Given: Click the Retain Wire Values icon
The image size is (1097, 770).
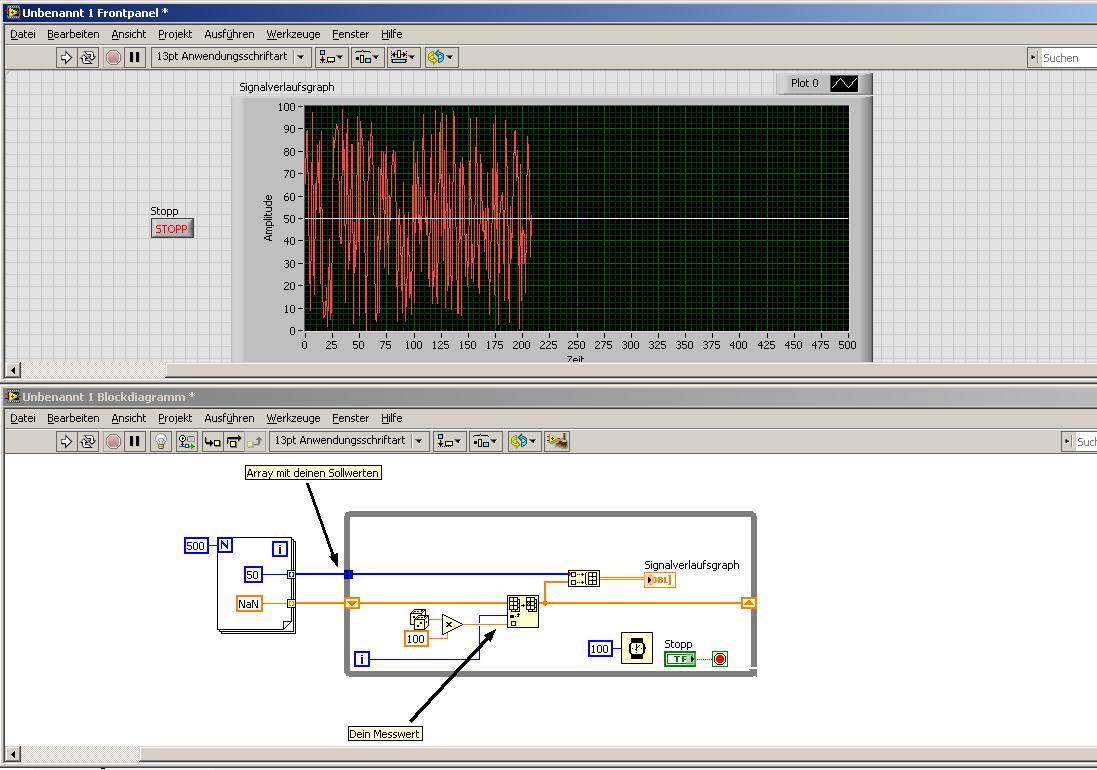Looking at the screenshot, I should click(186, 441).
